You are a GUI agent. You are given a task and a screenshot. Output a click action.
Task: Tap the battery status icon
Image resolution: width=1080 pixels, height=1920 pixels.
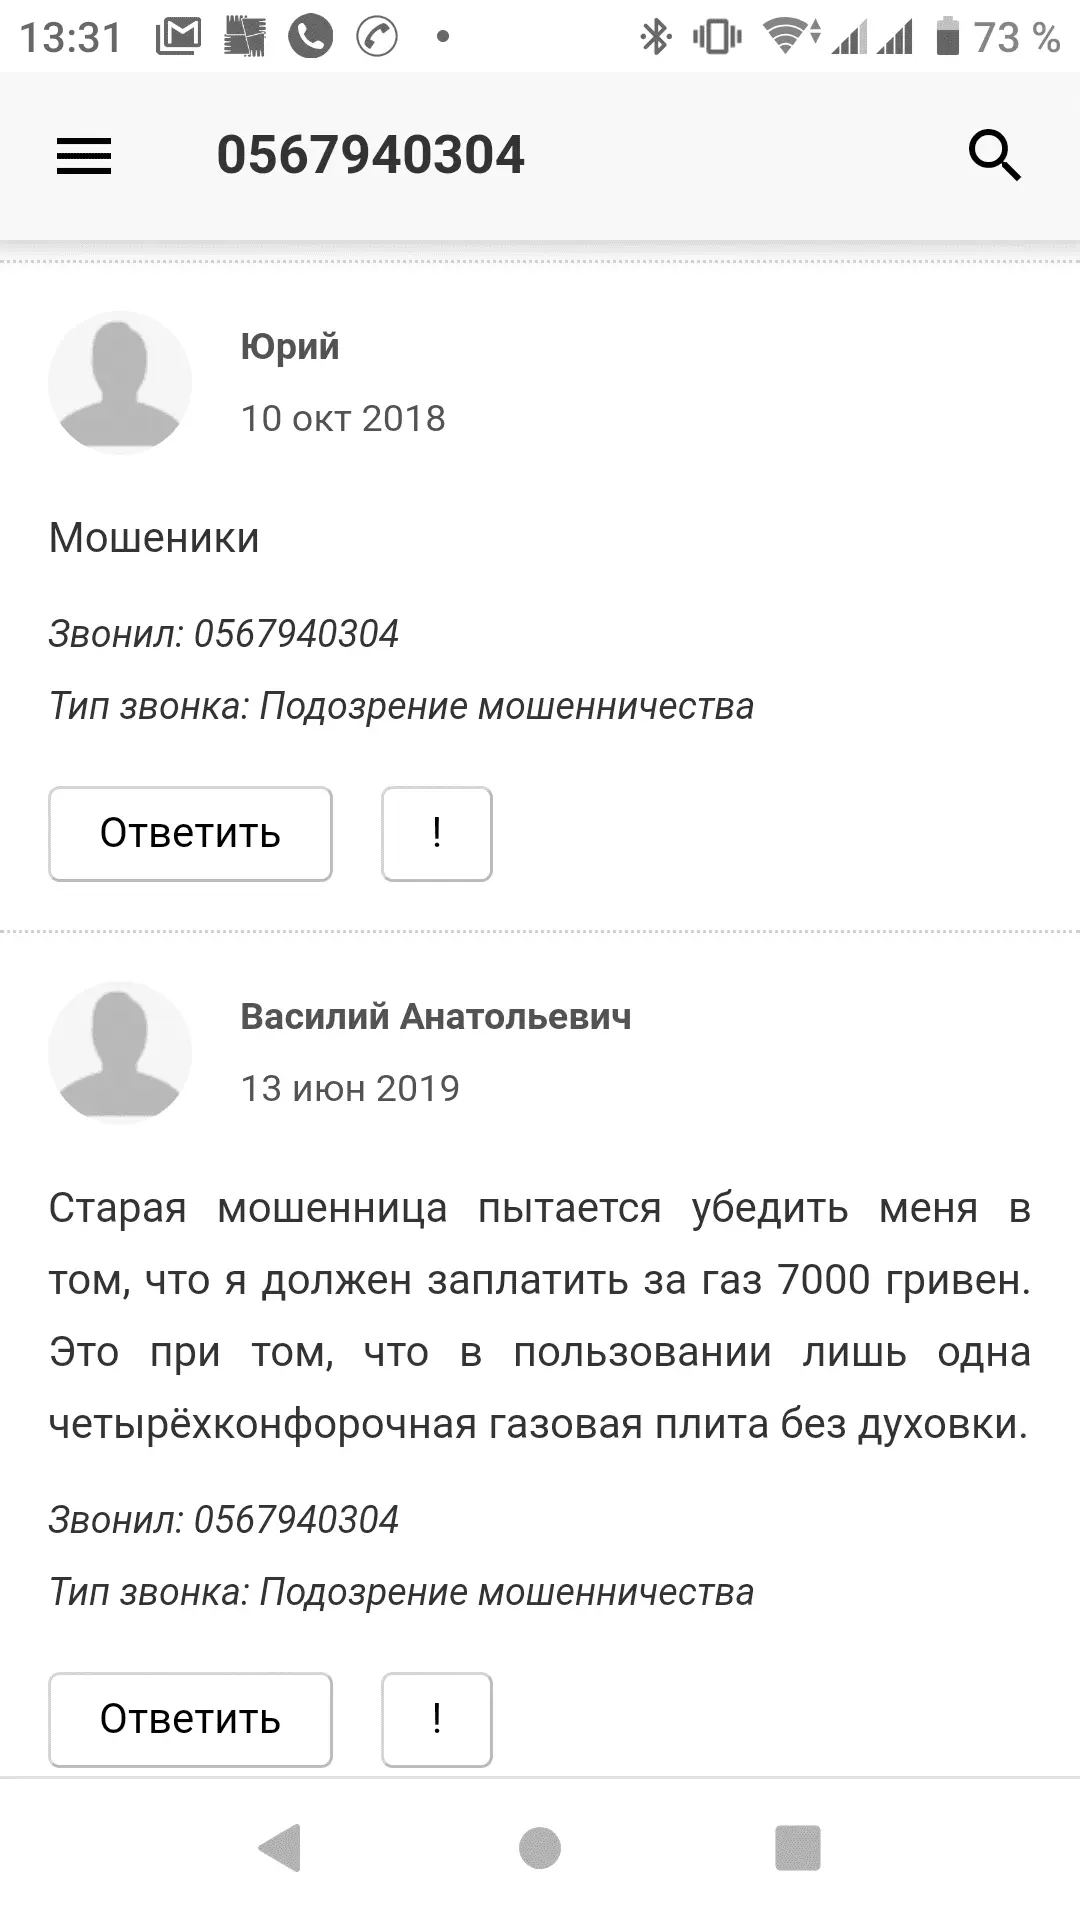point(947,38)
